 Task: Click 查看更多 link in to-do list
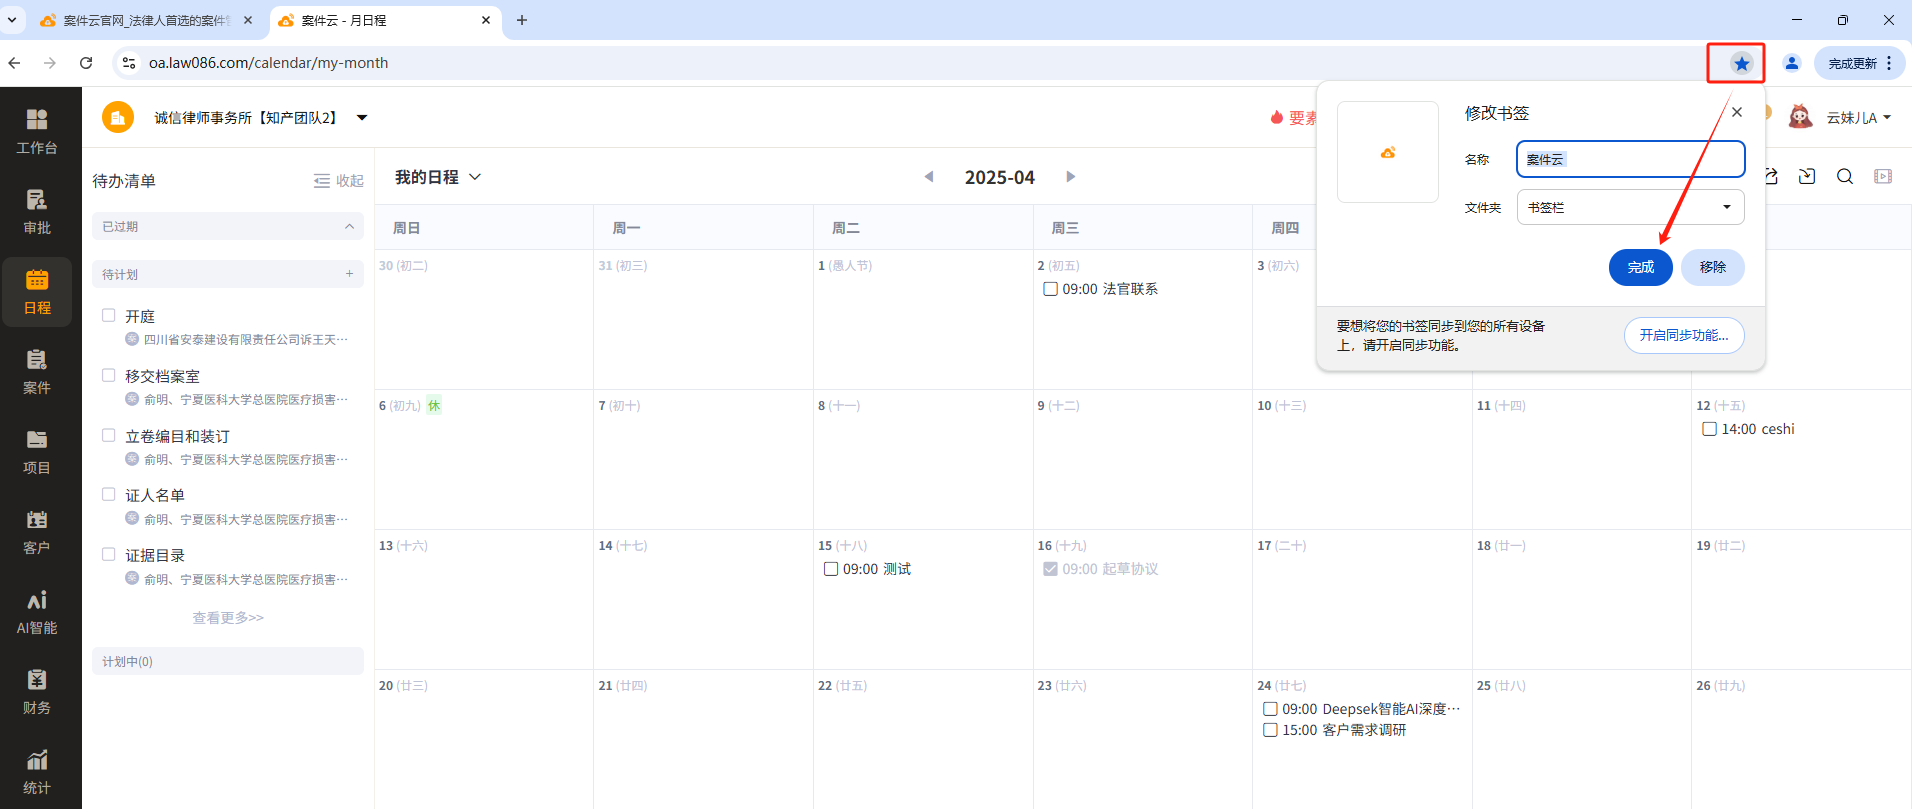click(x=228, y=618)
